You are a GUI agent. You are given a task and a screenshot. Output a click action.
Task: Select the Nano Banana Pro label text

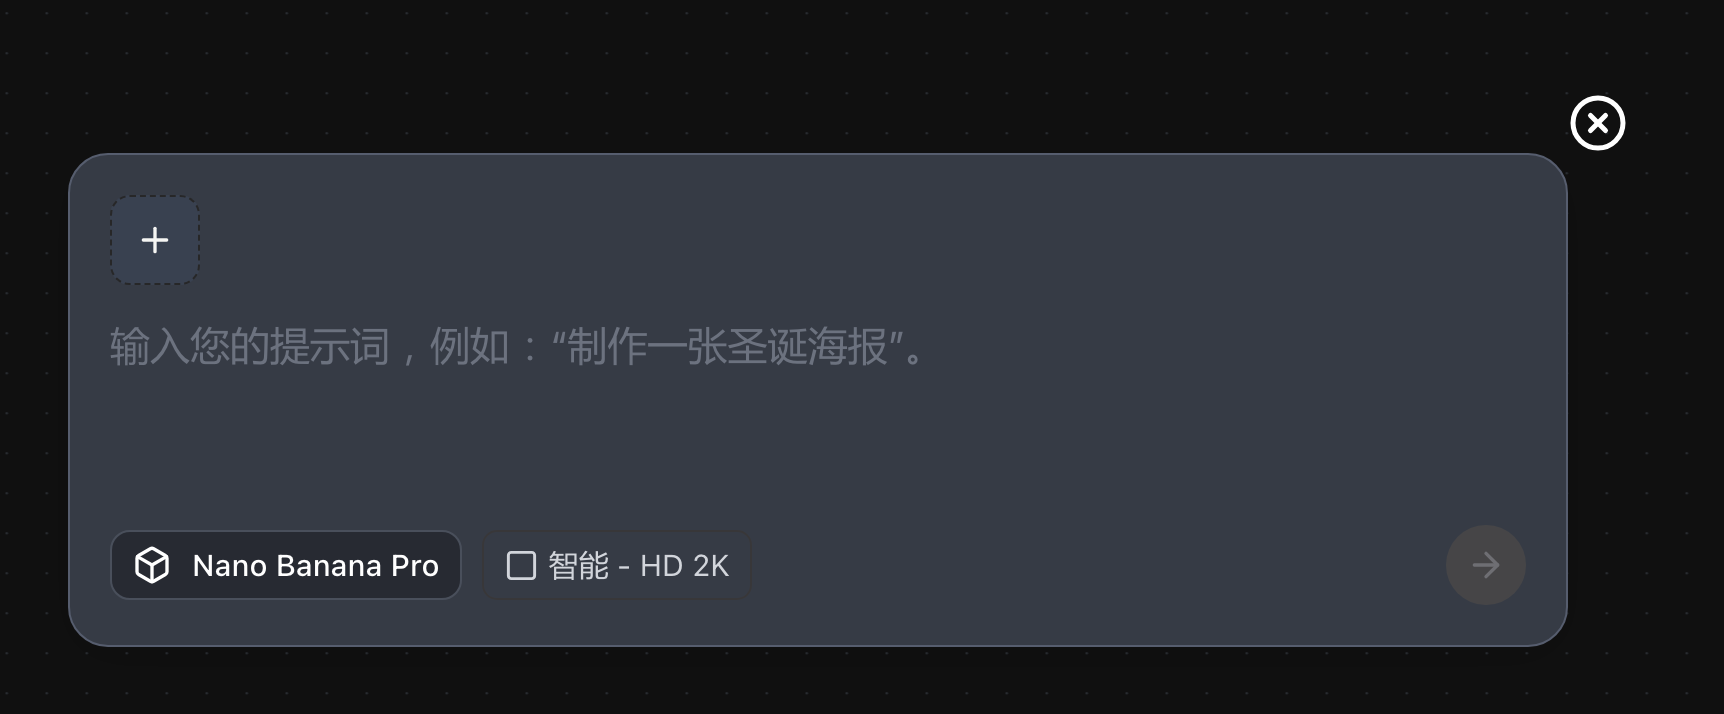[x=316, y=566]
